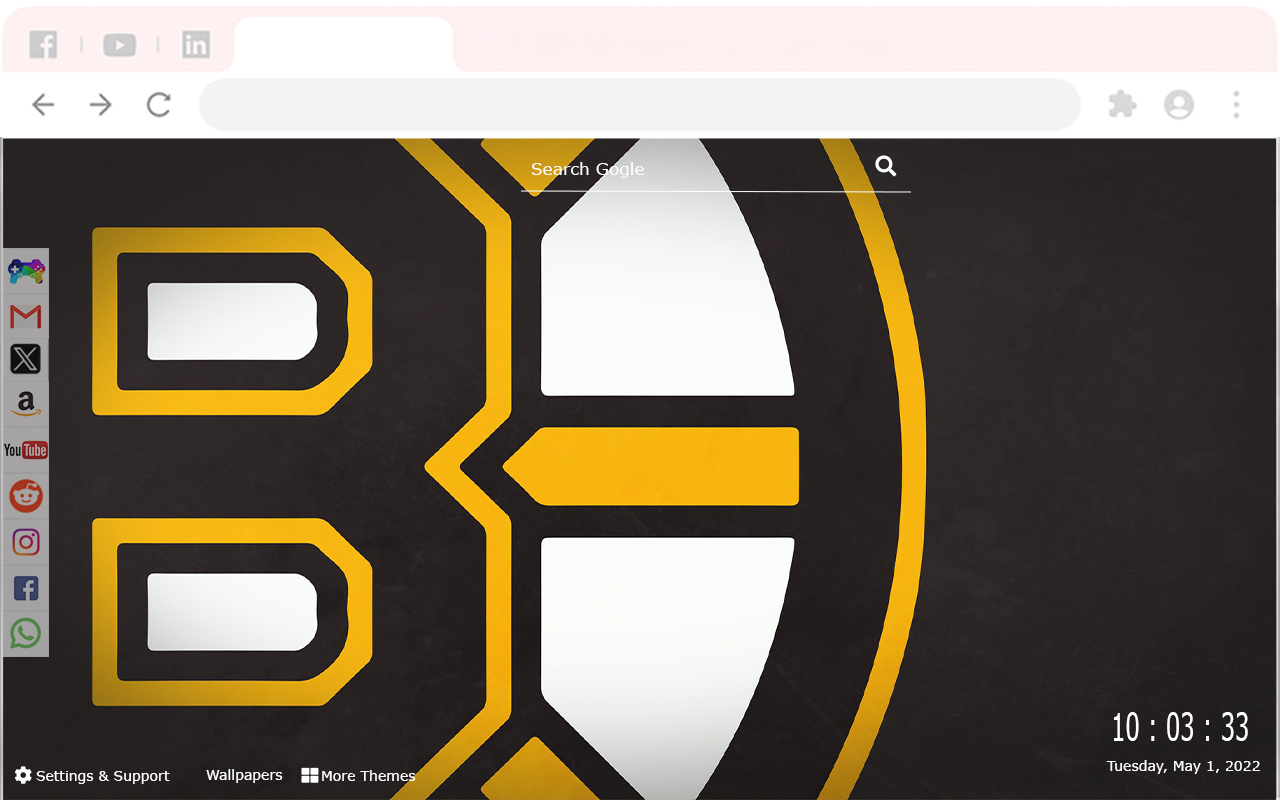Open Amazon from the sidebar

25,404
